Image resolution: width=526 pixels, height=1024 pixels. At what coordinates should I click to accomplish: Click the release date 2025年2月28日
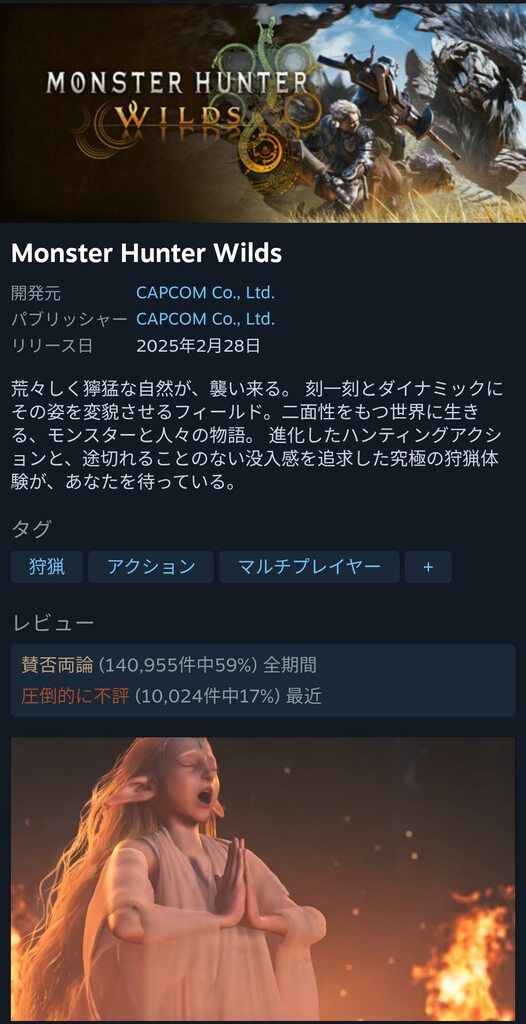click(x=198, y=345)
